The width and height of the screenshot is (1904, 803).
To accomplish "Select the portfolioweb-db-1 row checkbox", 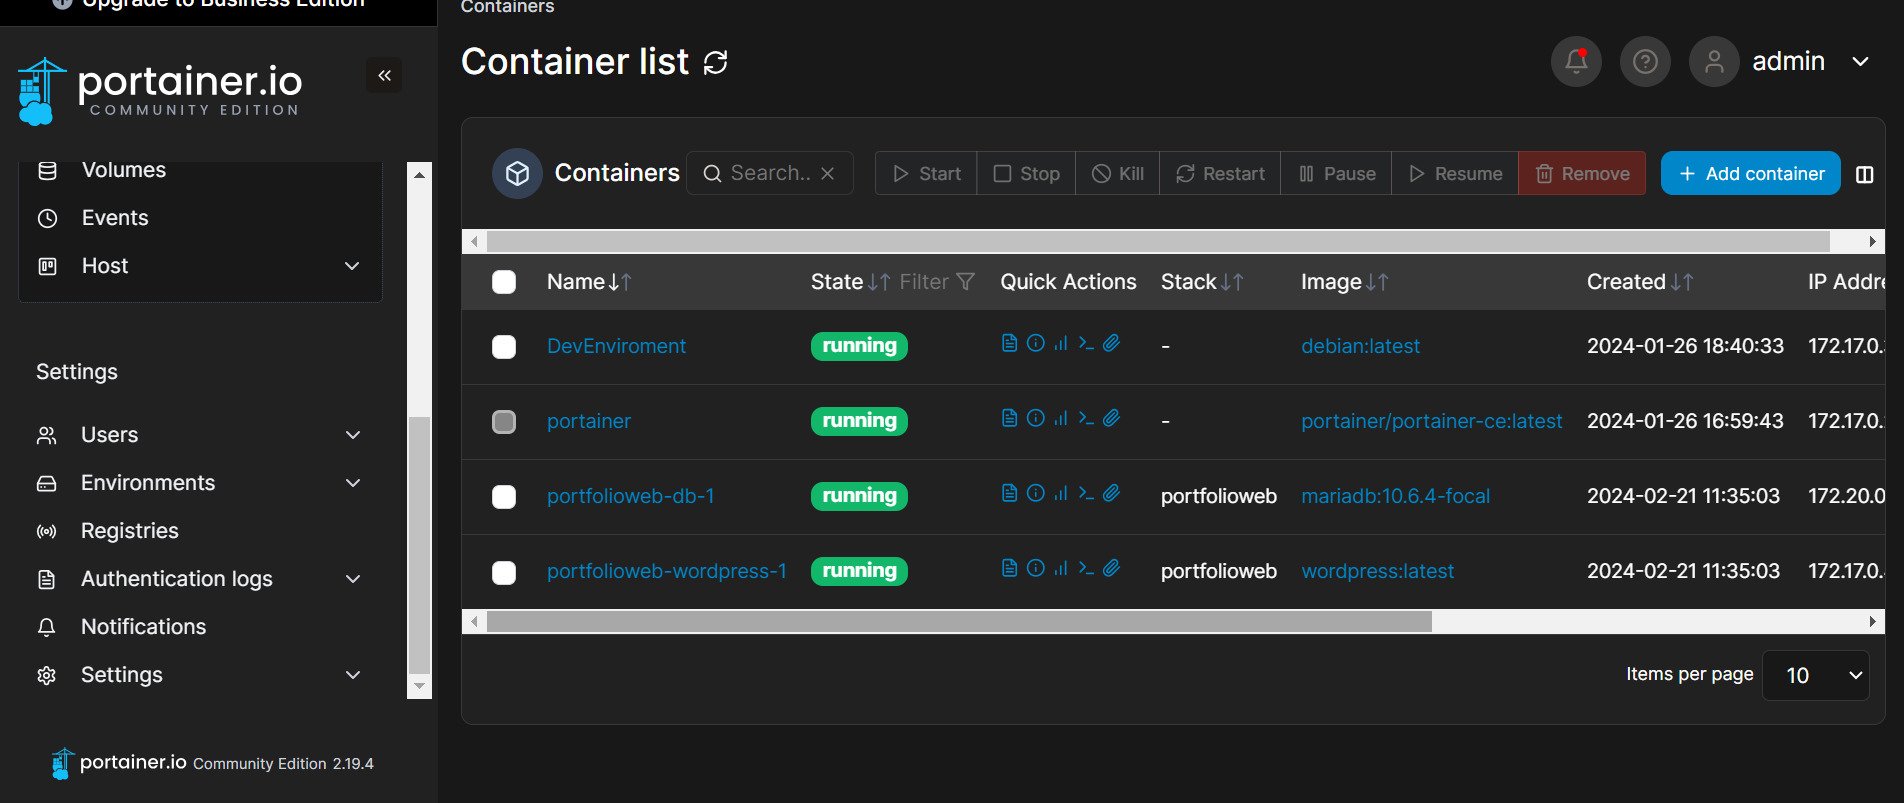I will click(x=504, y=497).
